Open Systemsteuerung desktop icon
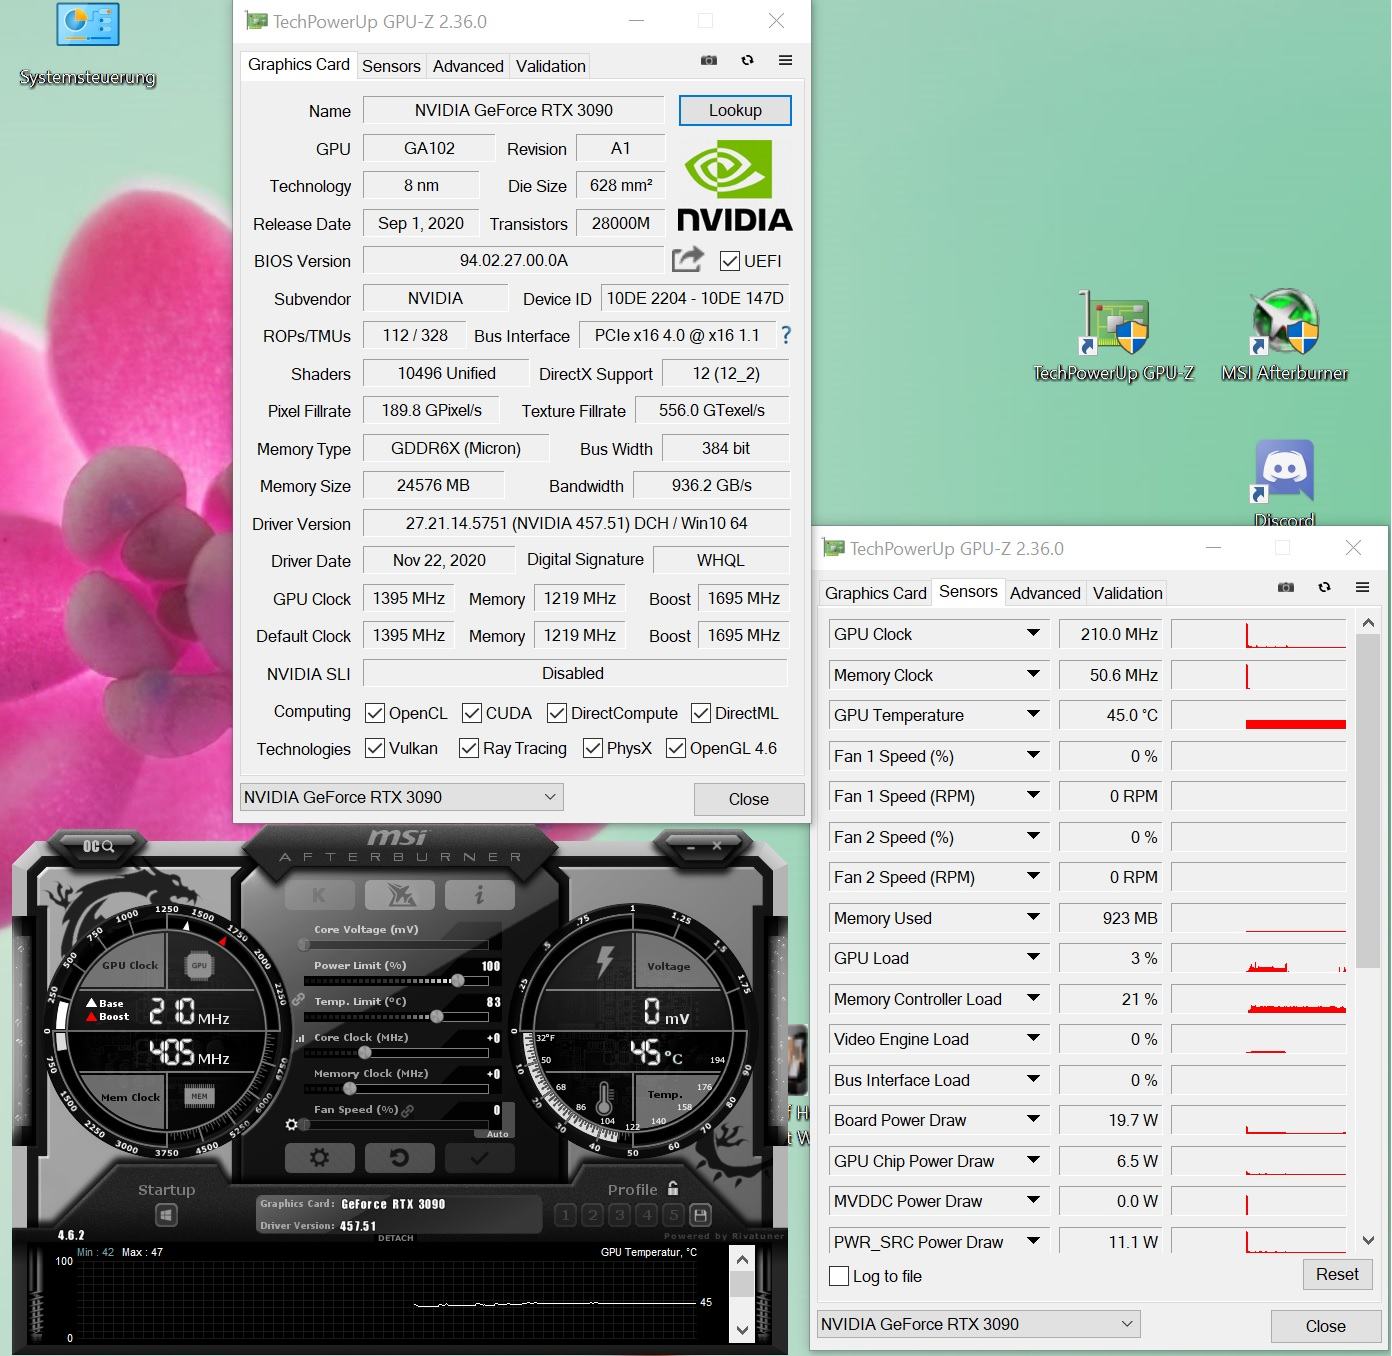This screenshot has height=1356, width=1392. coord(88,45)
